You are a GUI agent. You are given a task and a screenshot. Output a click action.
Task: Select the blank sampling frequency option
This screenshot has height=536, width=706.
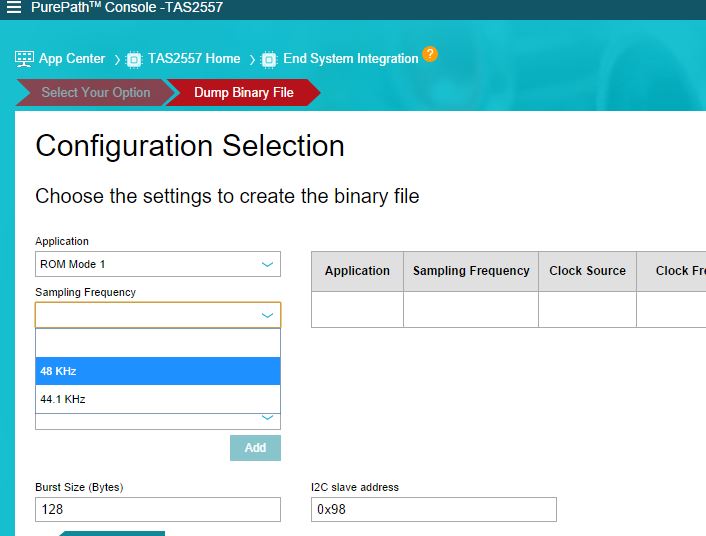tap(158, 343)
